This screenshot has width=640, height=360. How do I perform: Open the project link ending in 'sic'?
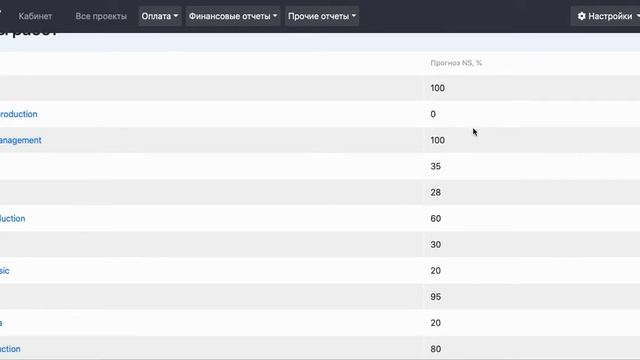[x=4, y=271]
